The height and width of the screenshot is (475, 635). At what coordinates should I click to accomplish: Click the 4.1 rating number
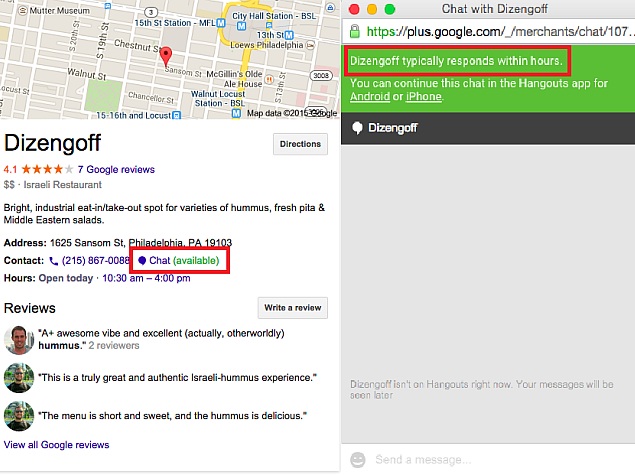click(10, 169)
